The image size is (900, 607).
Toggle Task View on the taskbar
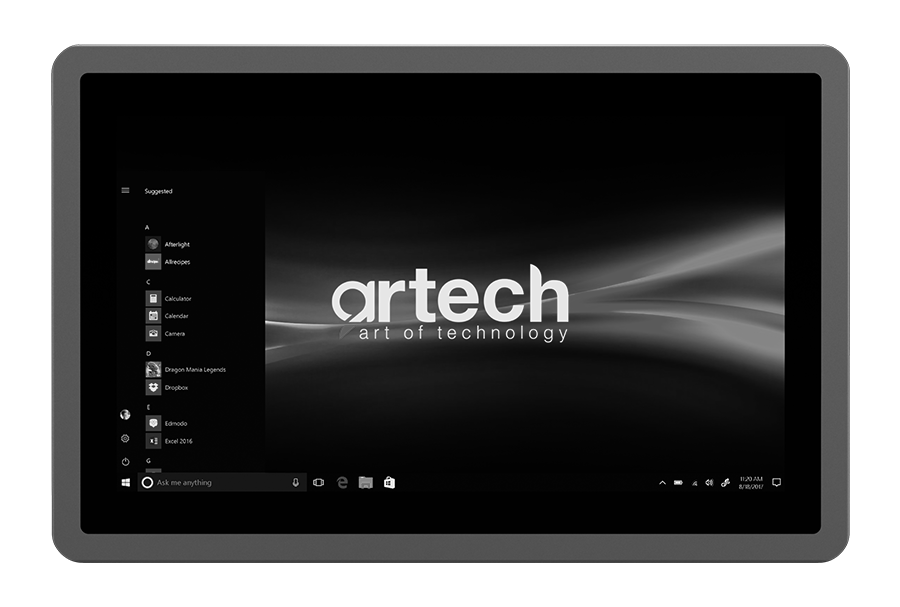click(318, 483)
